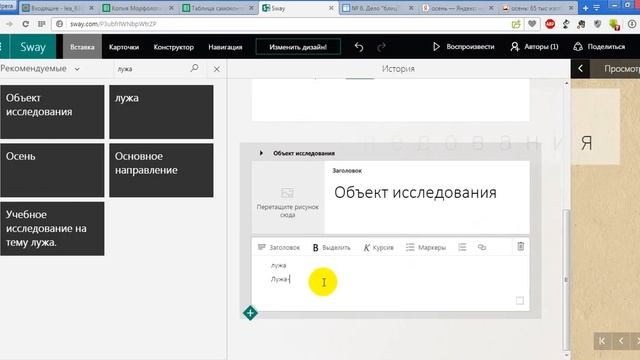Screen dimensions: 640x360
Task: Select the лужа suggestion tile
Action: pyautogui.click(x=161, y=112)
